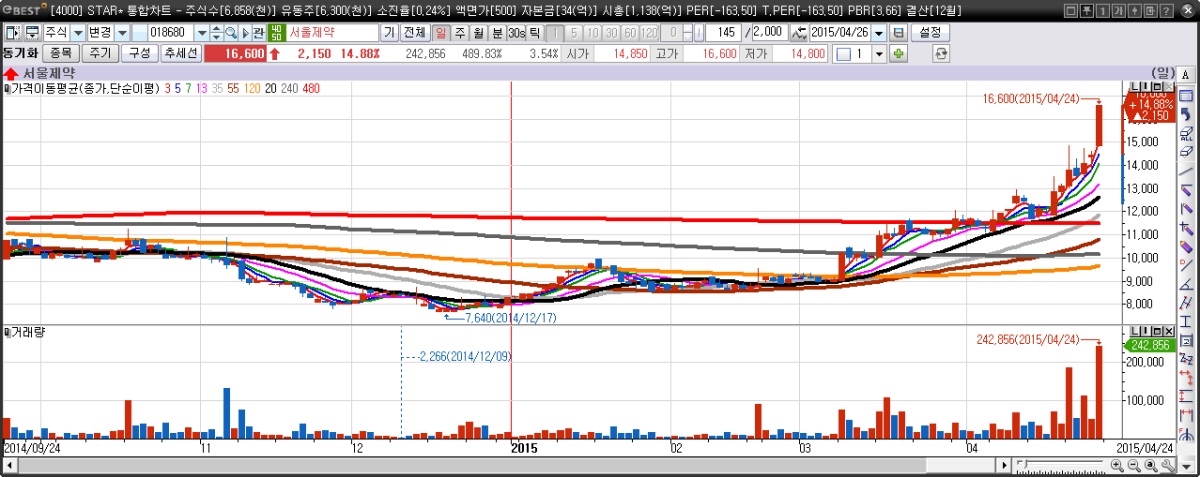1200x477 pixels.
Task: Open the 주식 market type dropdown
Action: 77,32
